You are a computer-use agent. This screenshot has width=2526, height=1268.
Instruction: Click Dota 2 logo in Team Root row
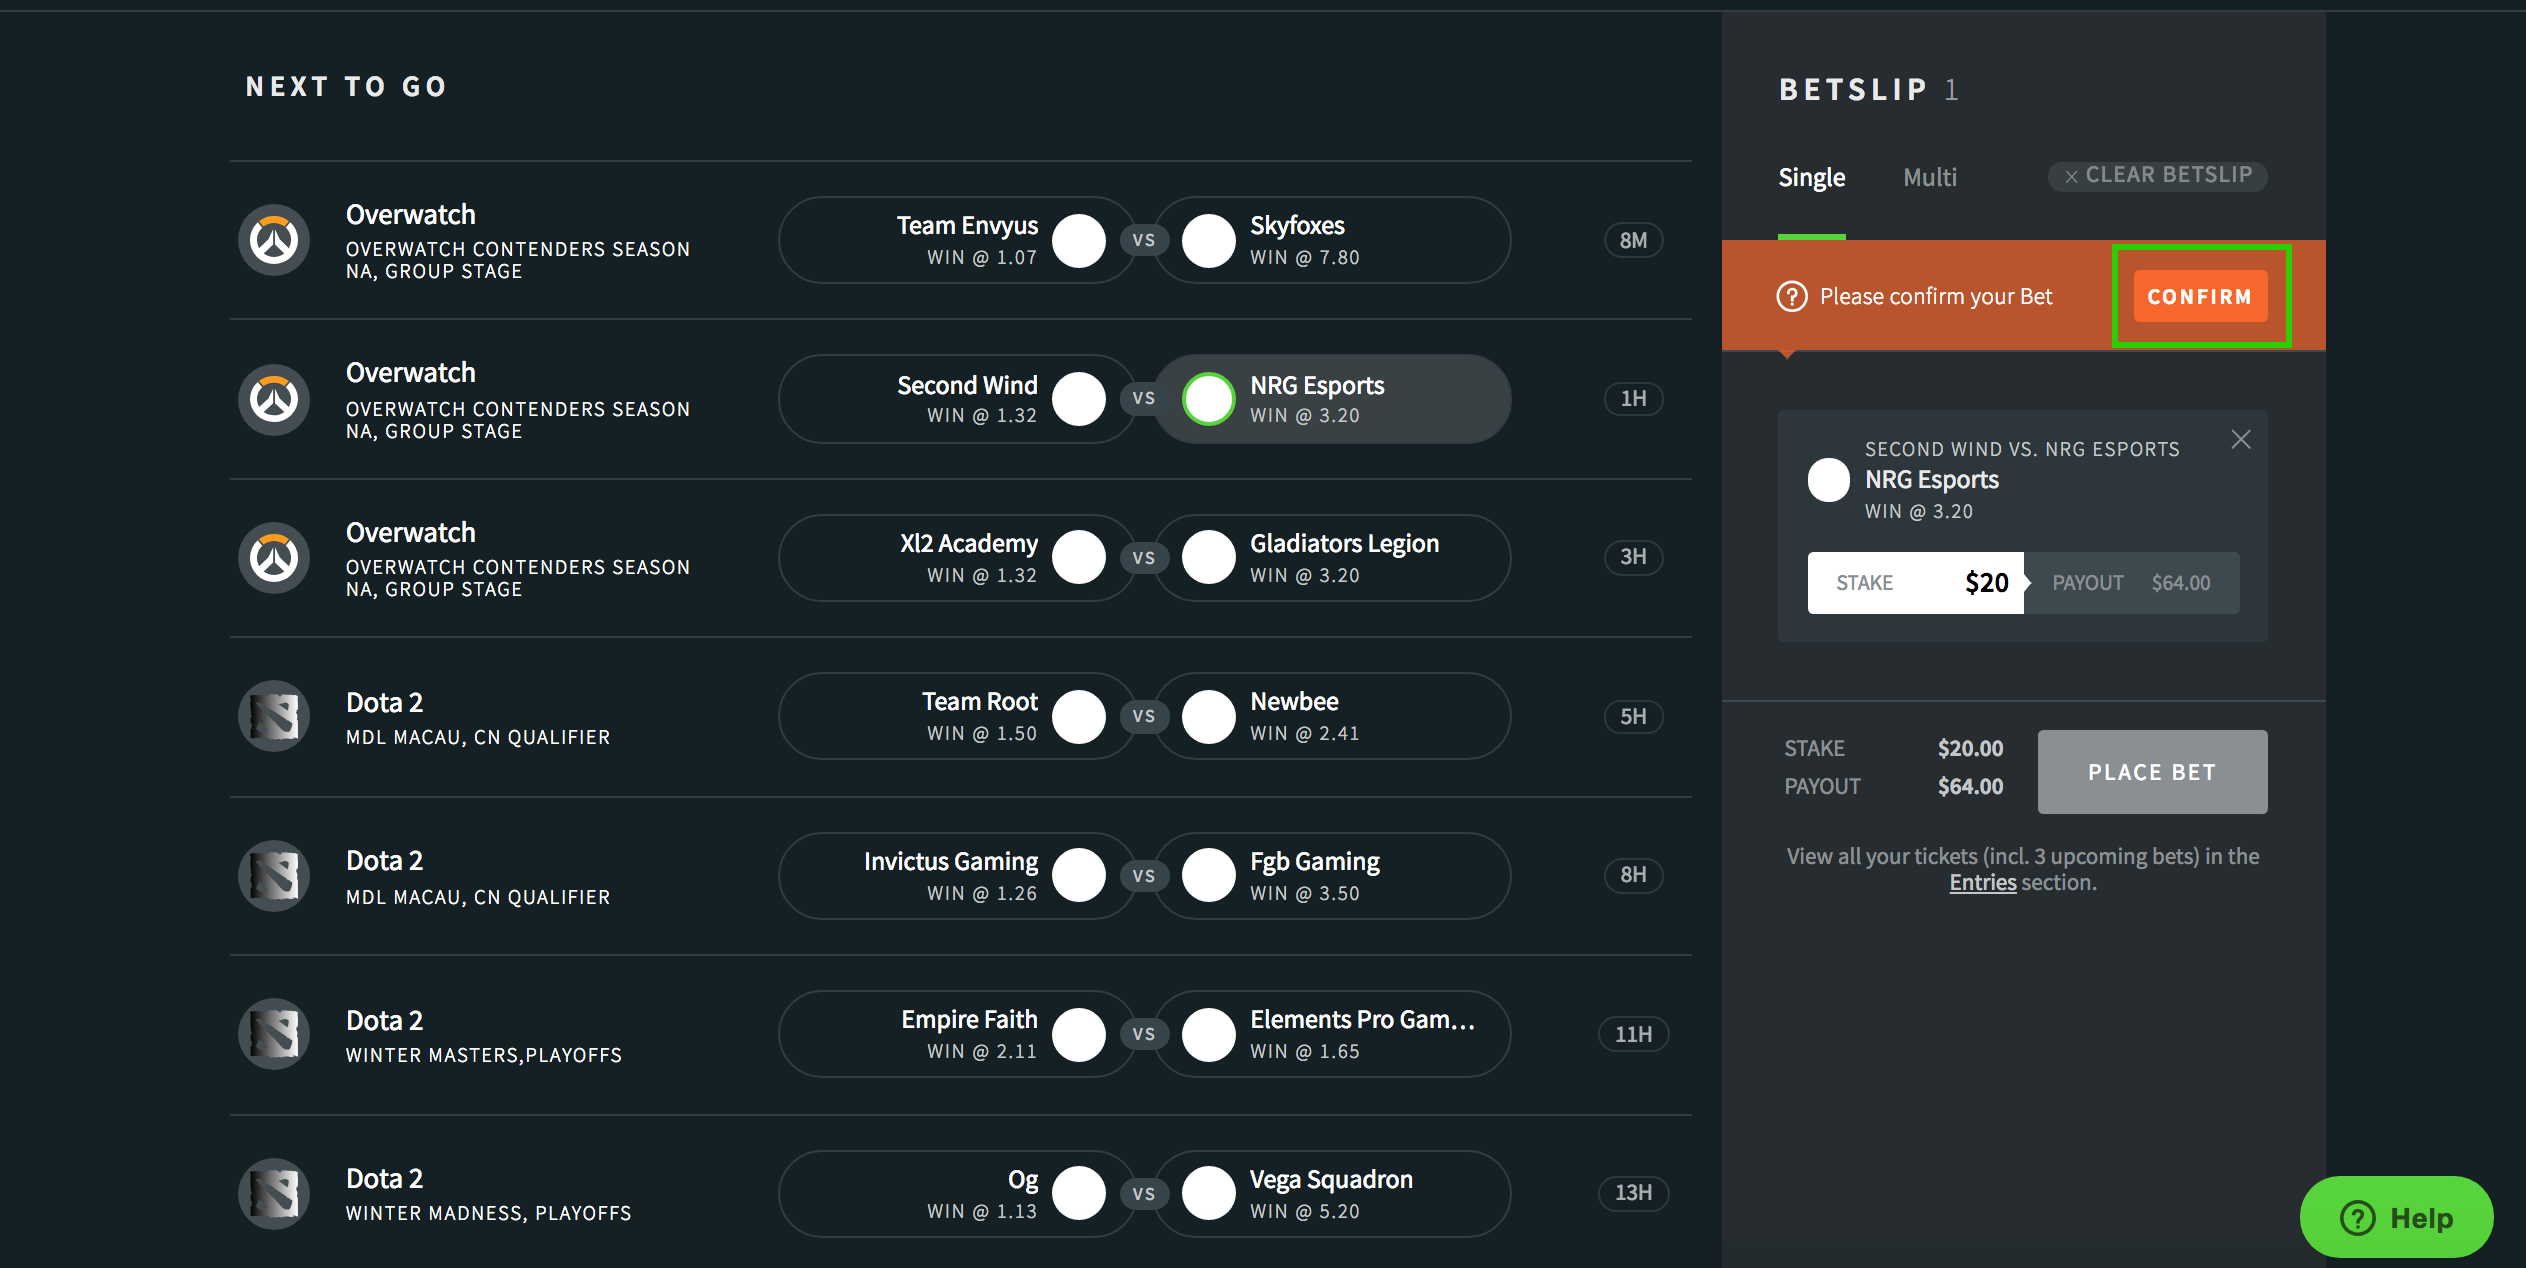pos(274,716)
